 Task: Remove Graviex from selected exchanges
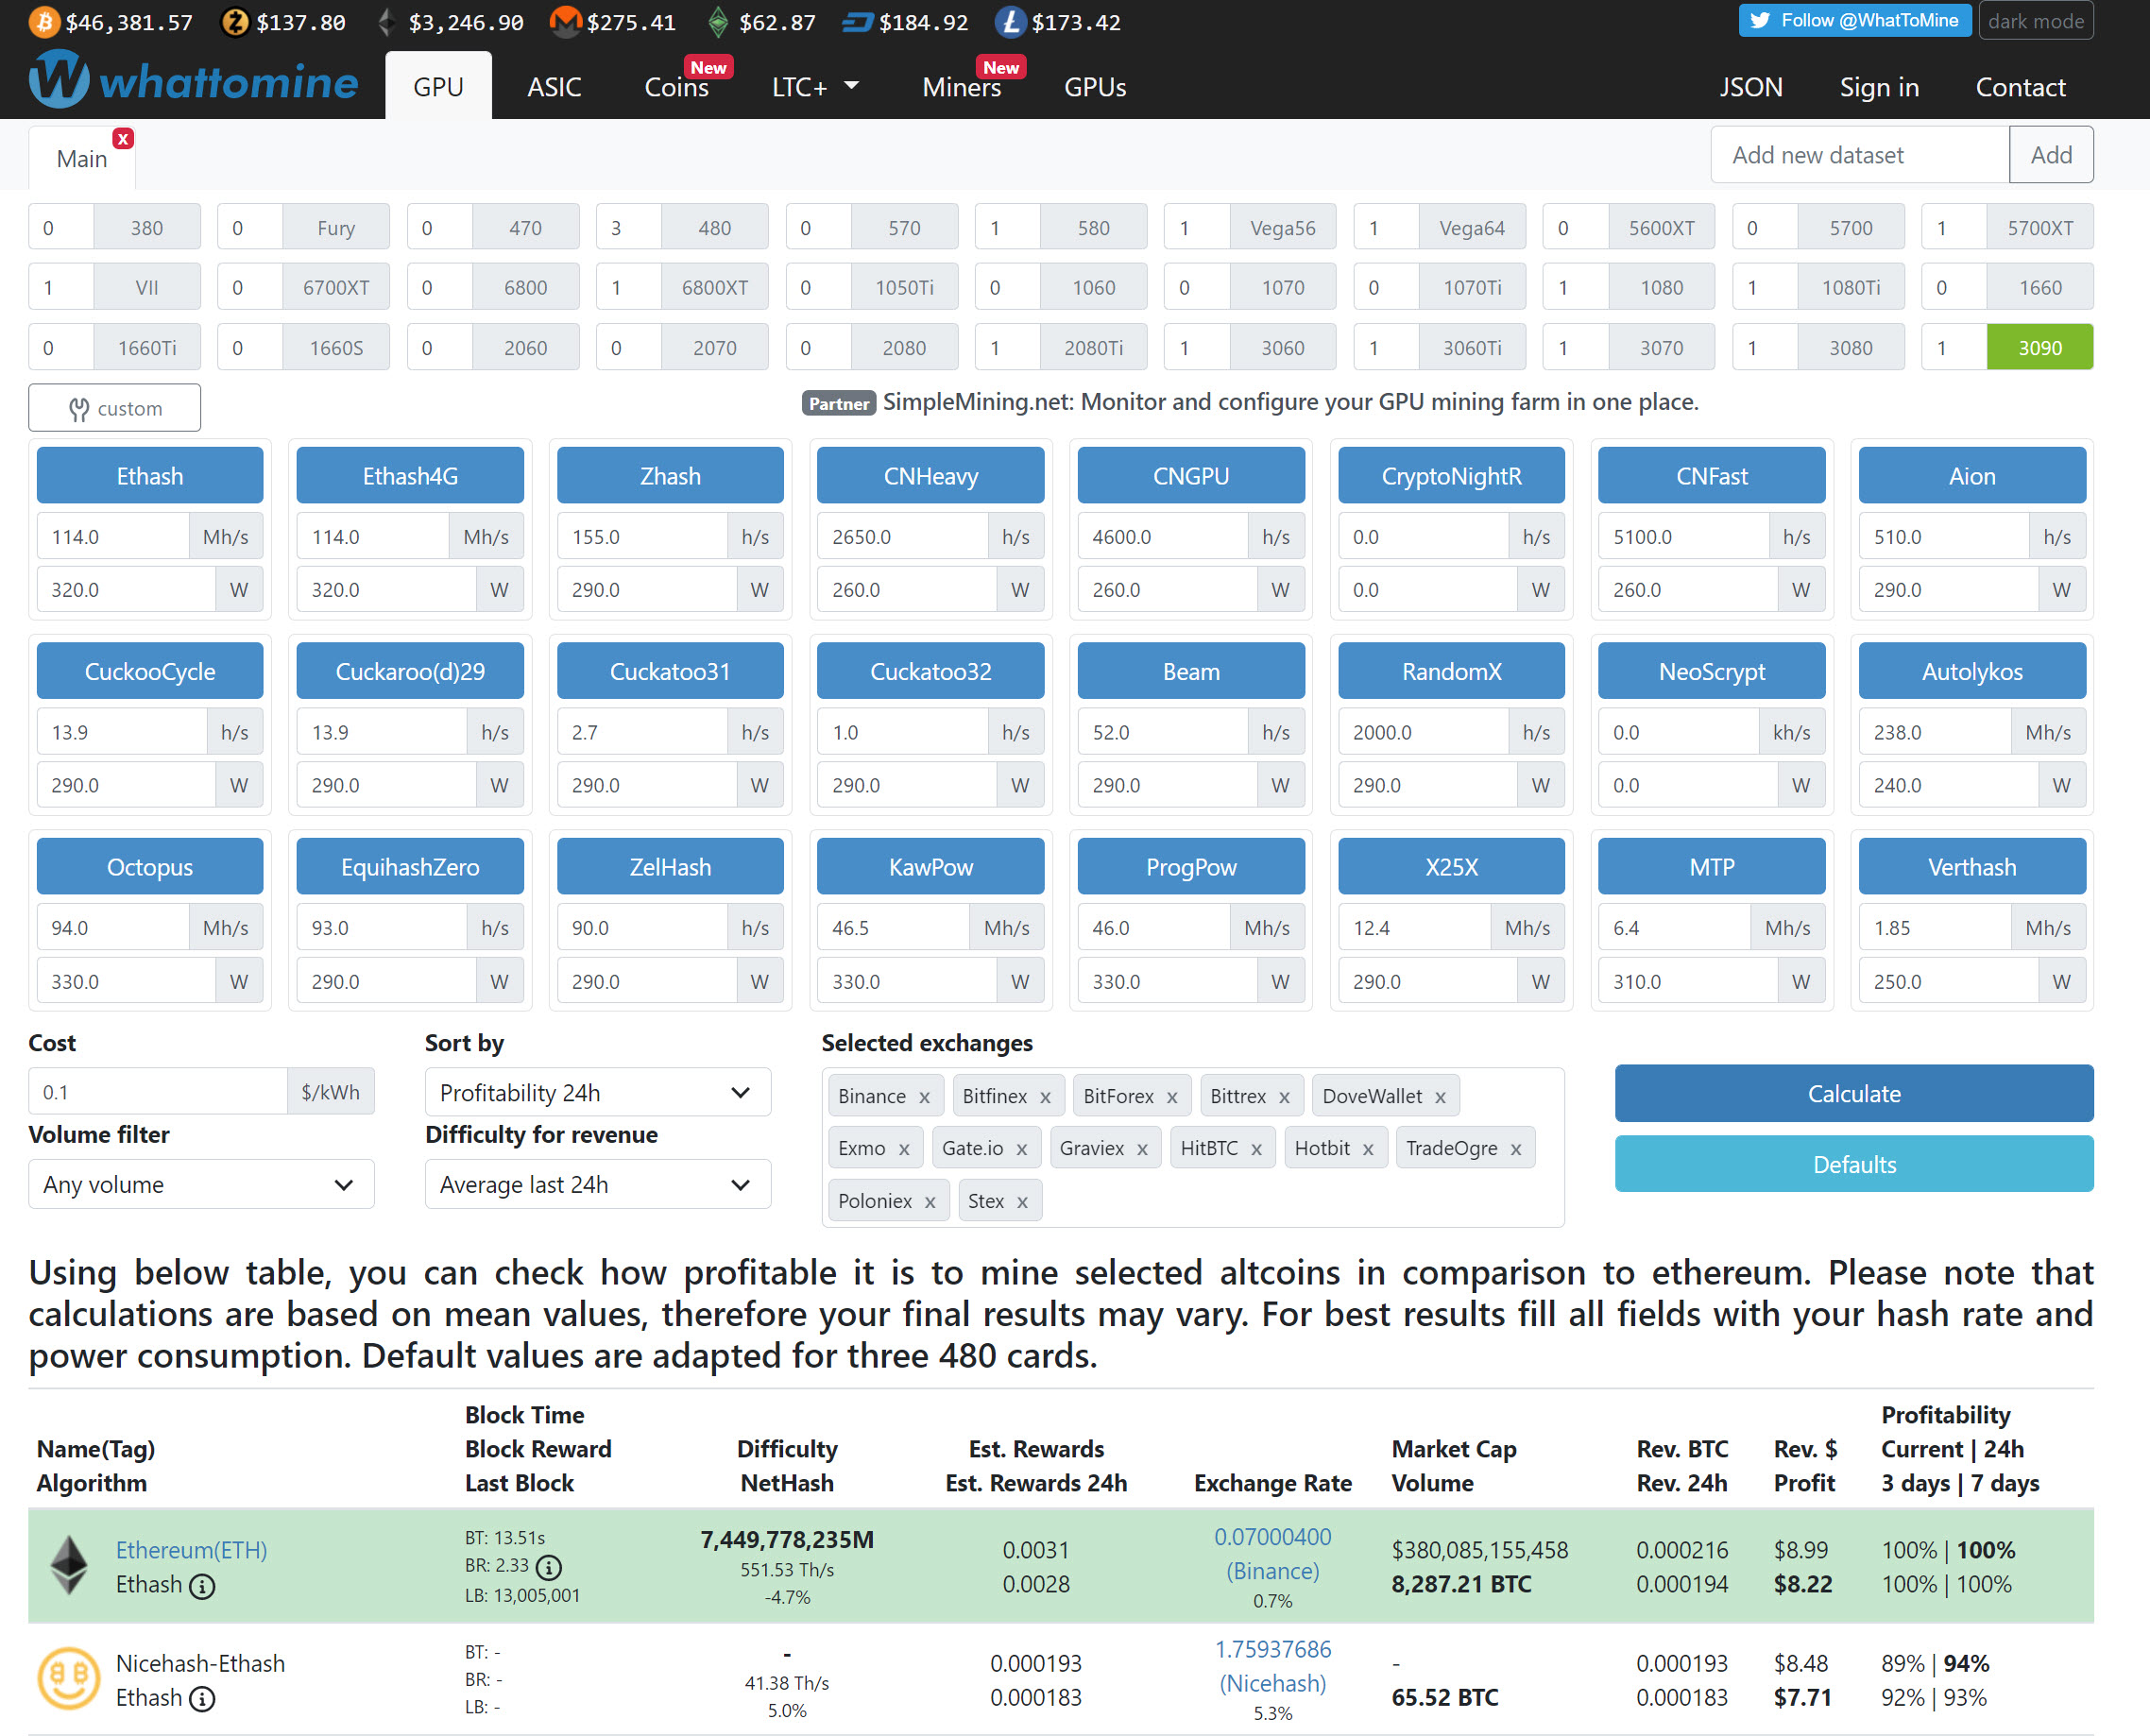(1142, 1149)
